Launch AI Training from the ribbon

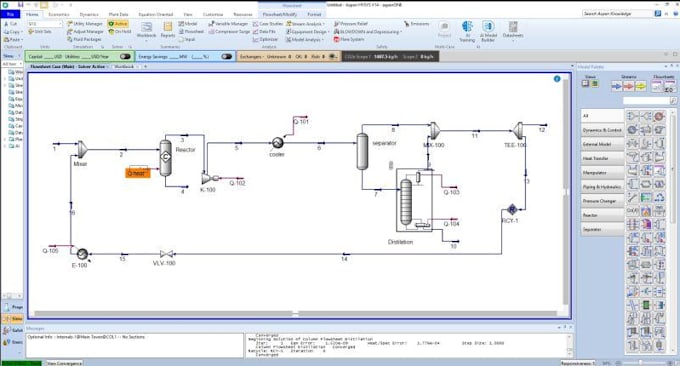click(x=467, y=31)
